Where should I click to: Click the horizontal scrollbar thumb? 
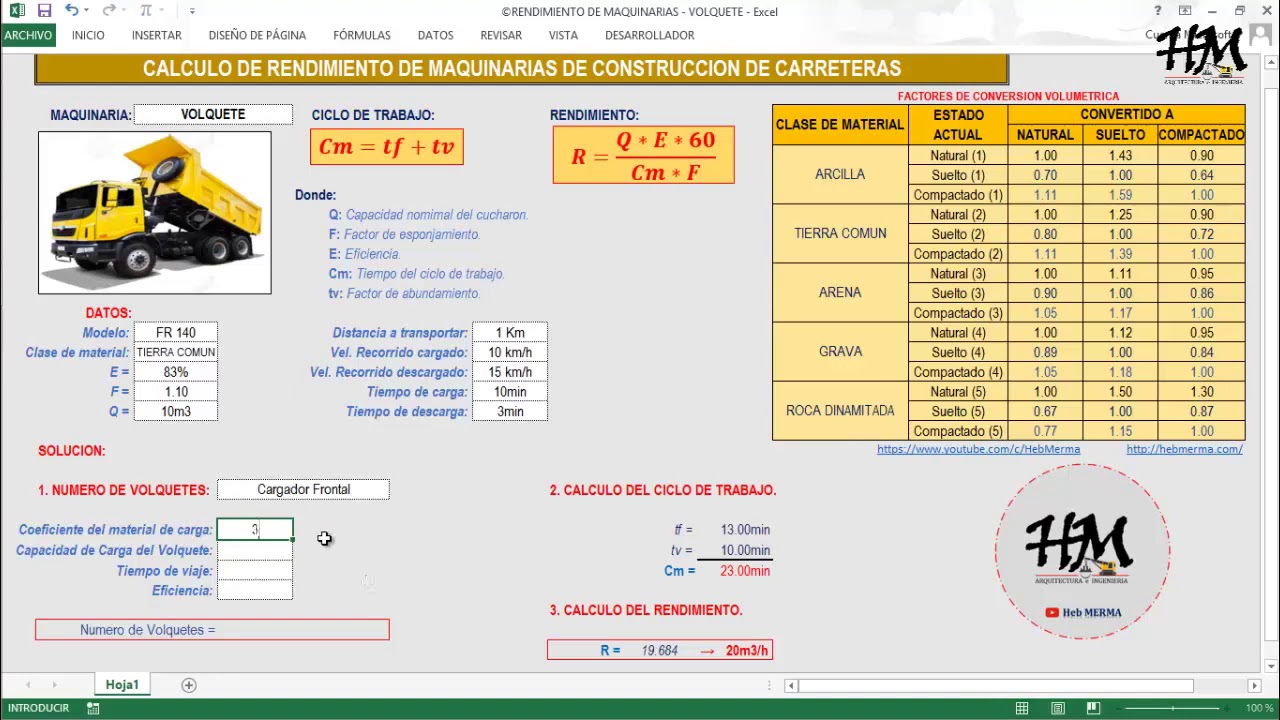point(995,685)
